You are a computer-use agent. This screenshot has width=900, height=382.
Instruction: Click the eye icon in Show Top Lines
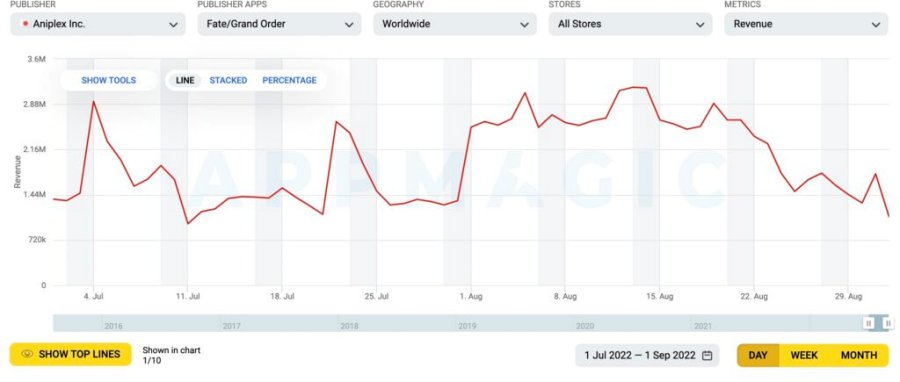(27, 354)
